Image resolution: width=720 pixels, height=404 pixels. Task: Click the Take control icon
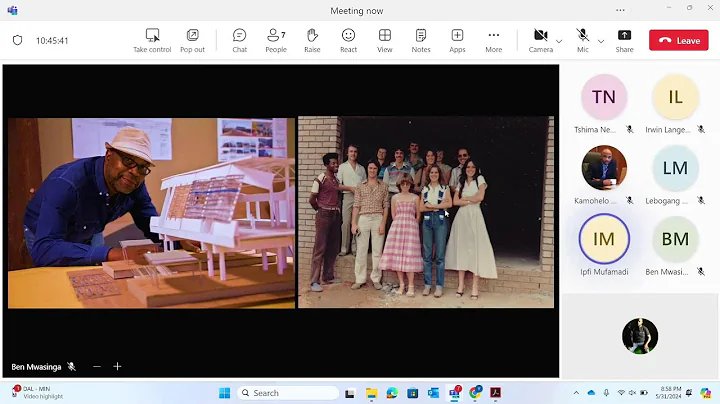(152, 36)
